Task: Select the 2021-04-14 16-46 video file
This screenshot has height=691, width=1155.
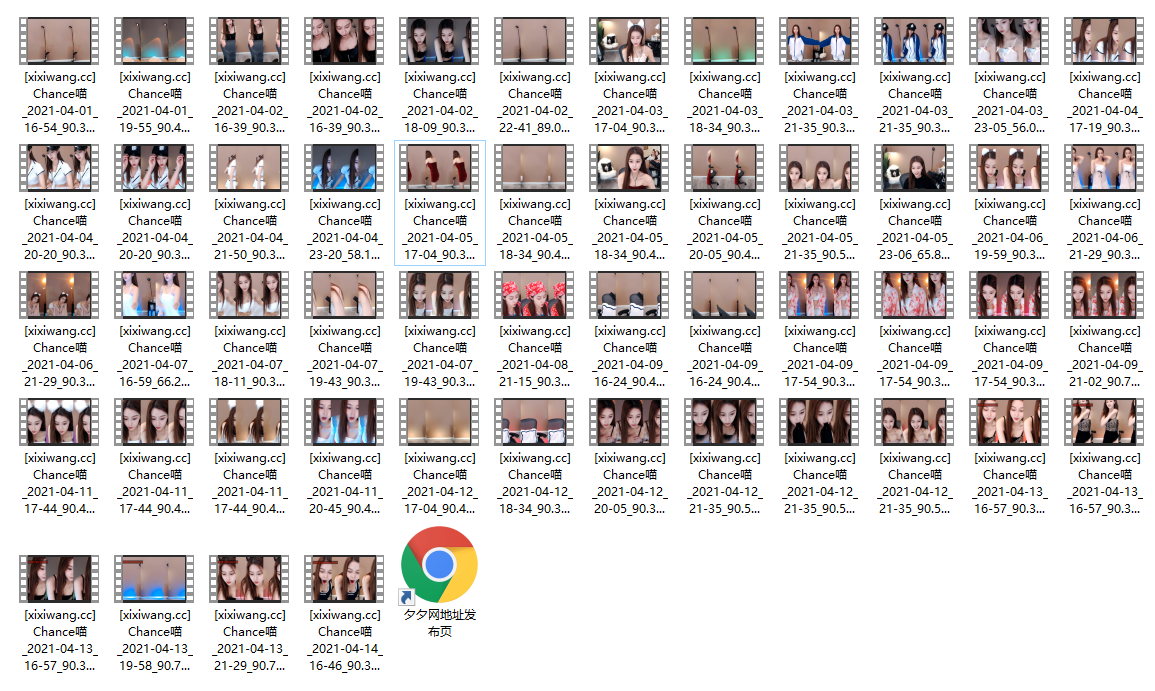Action: click(x=344, y=579)
